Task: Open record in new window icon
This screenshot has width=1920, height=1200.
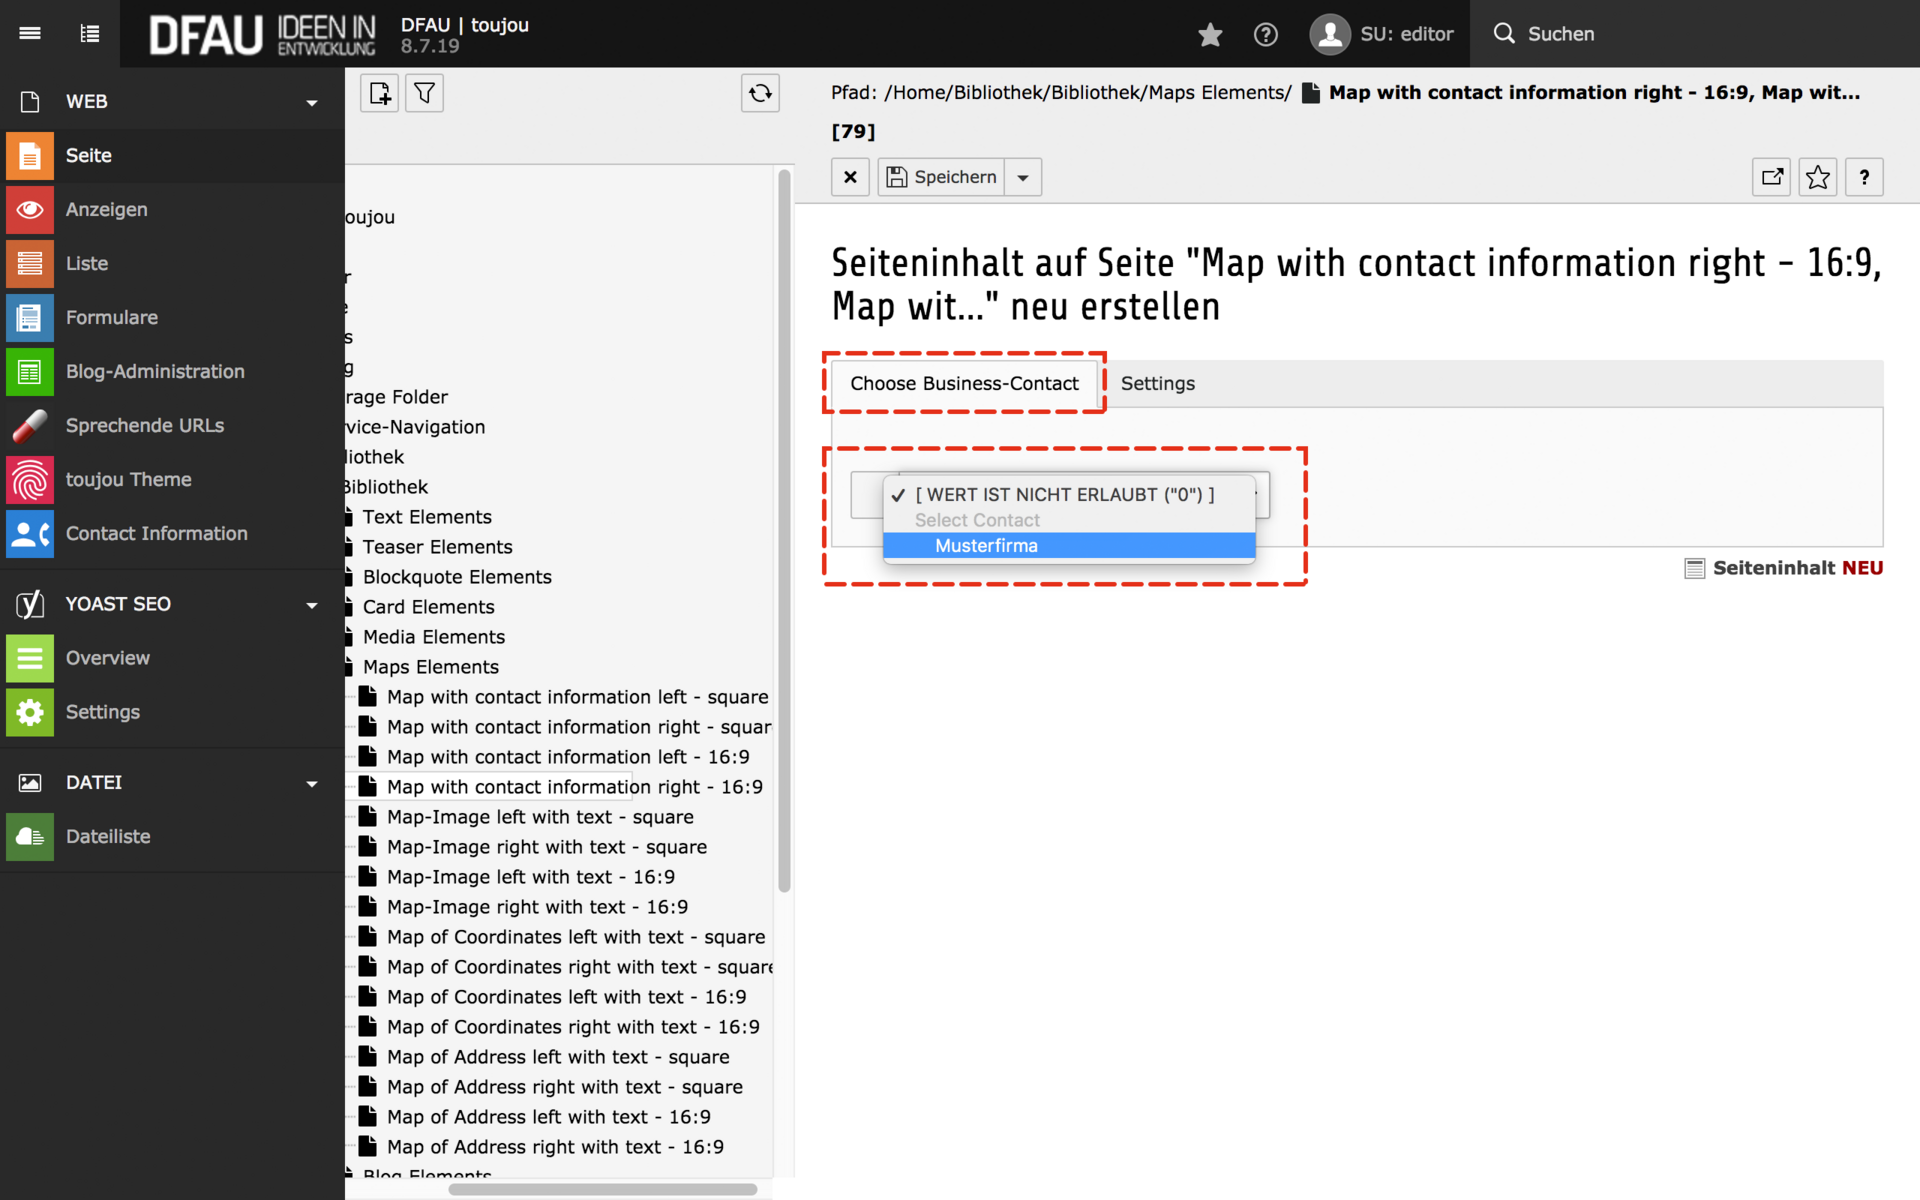Action: click(1771, 178)
